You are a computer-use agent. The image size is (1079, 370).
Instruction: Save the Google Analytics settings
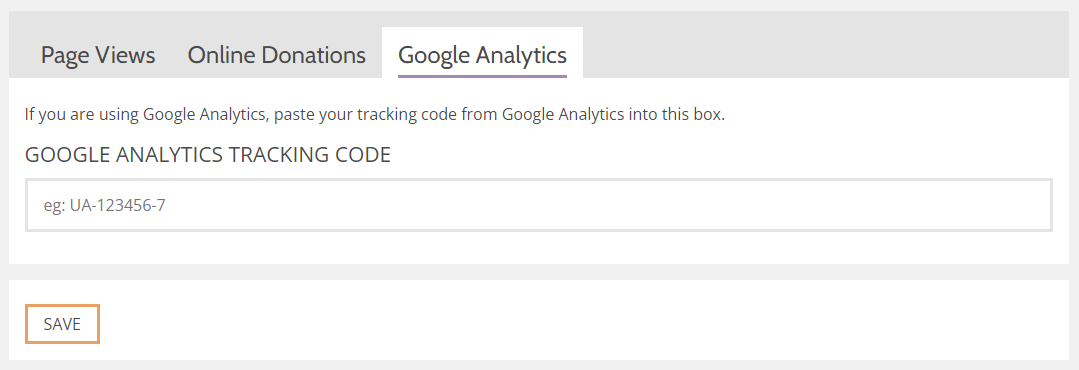63,324
